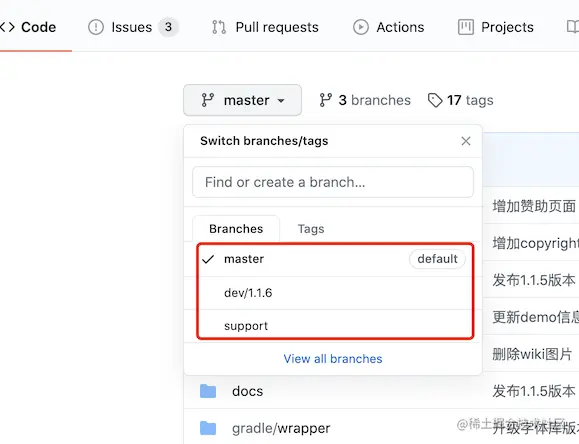
Task: Open the Issues tab
Action: click(133, 27)
